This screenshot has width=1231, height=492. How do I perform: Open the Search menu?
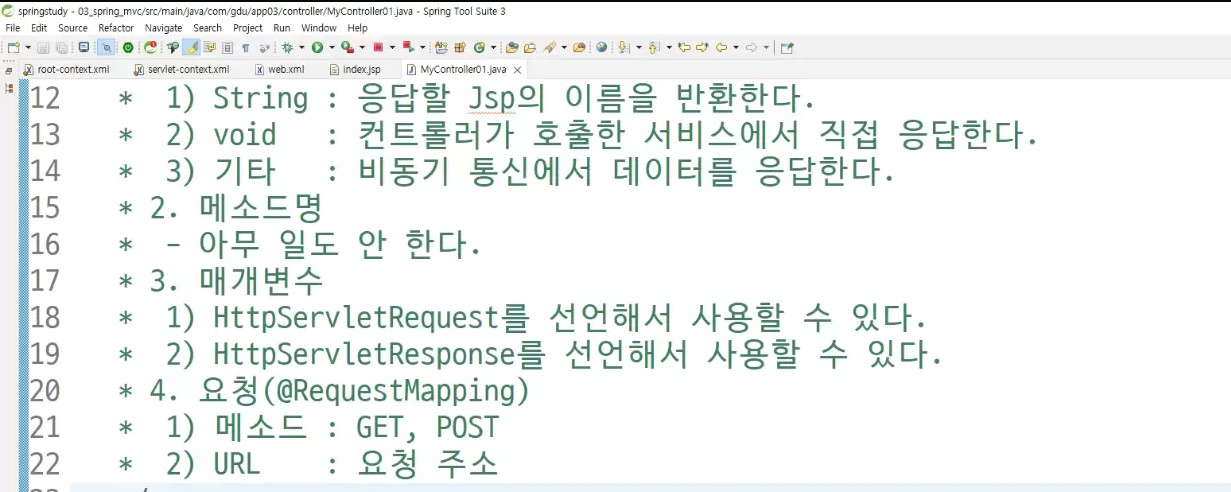coord(208,28)
